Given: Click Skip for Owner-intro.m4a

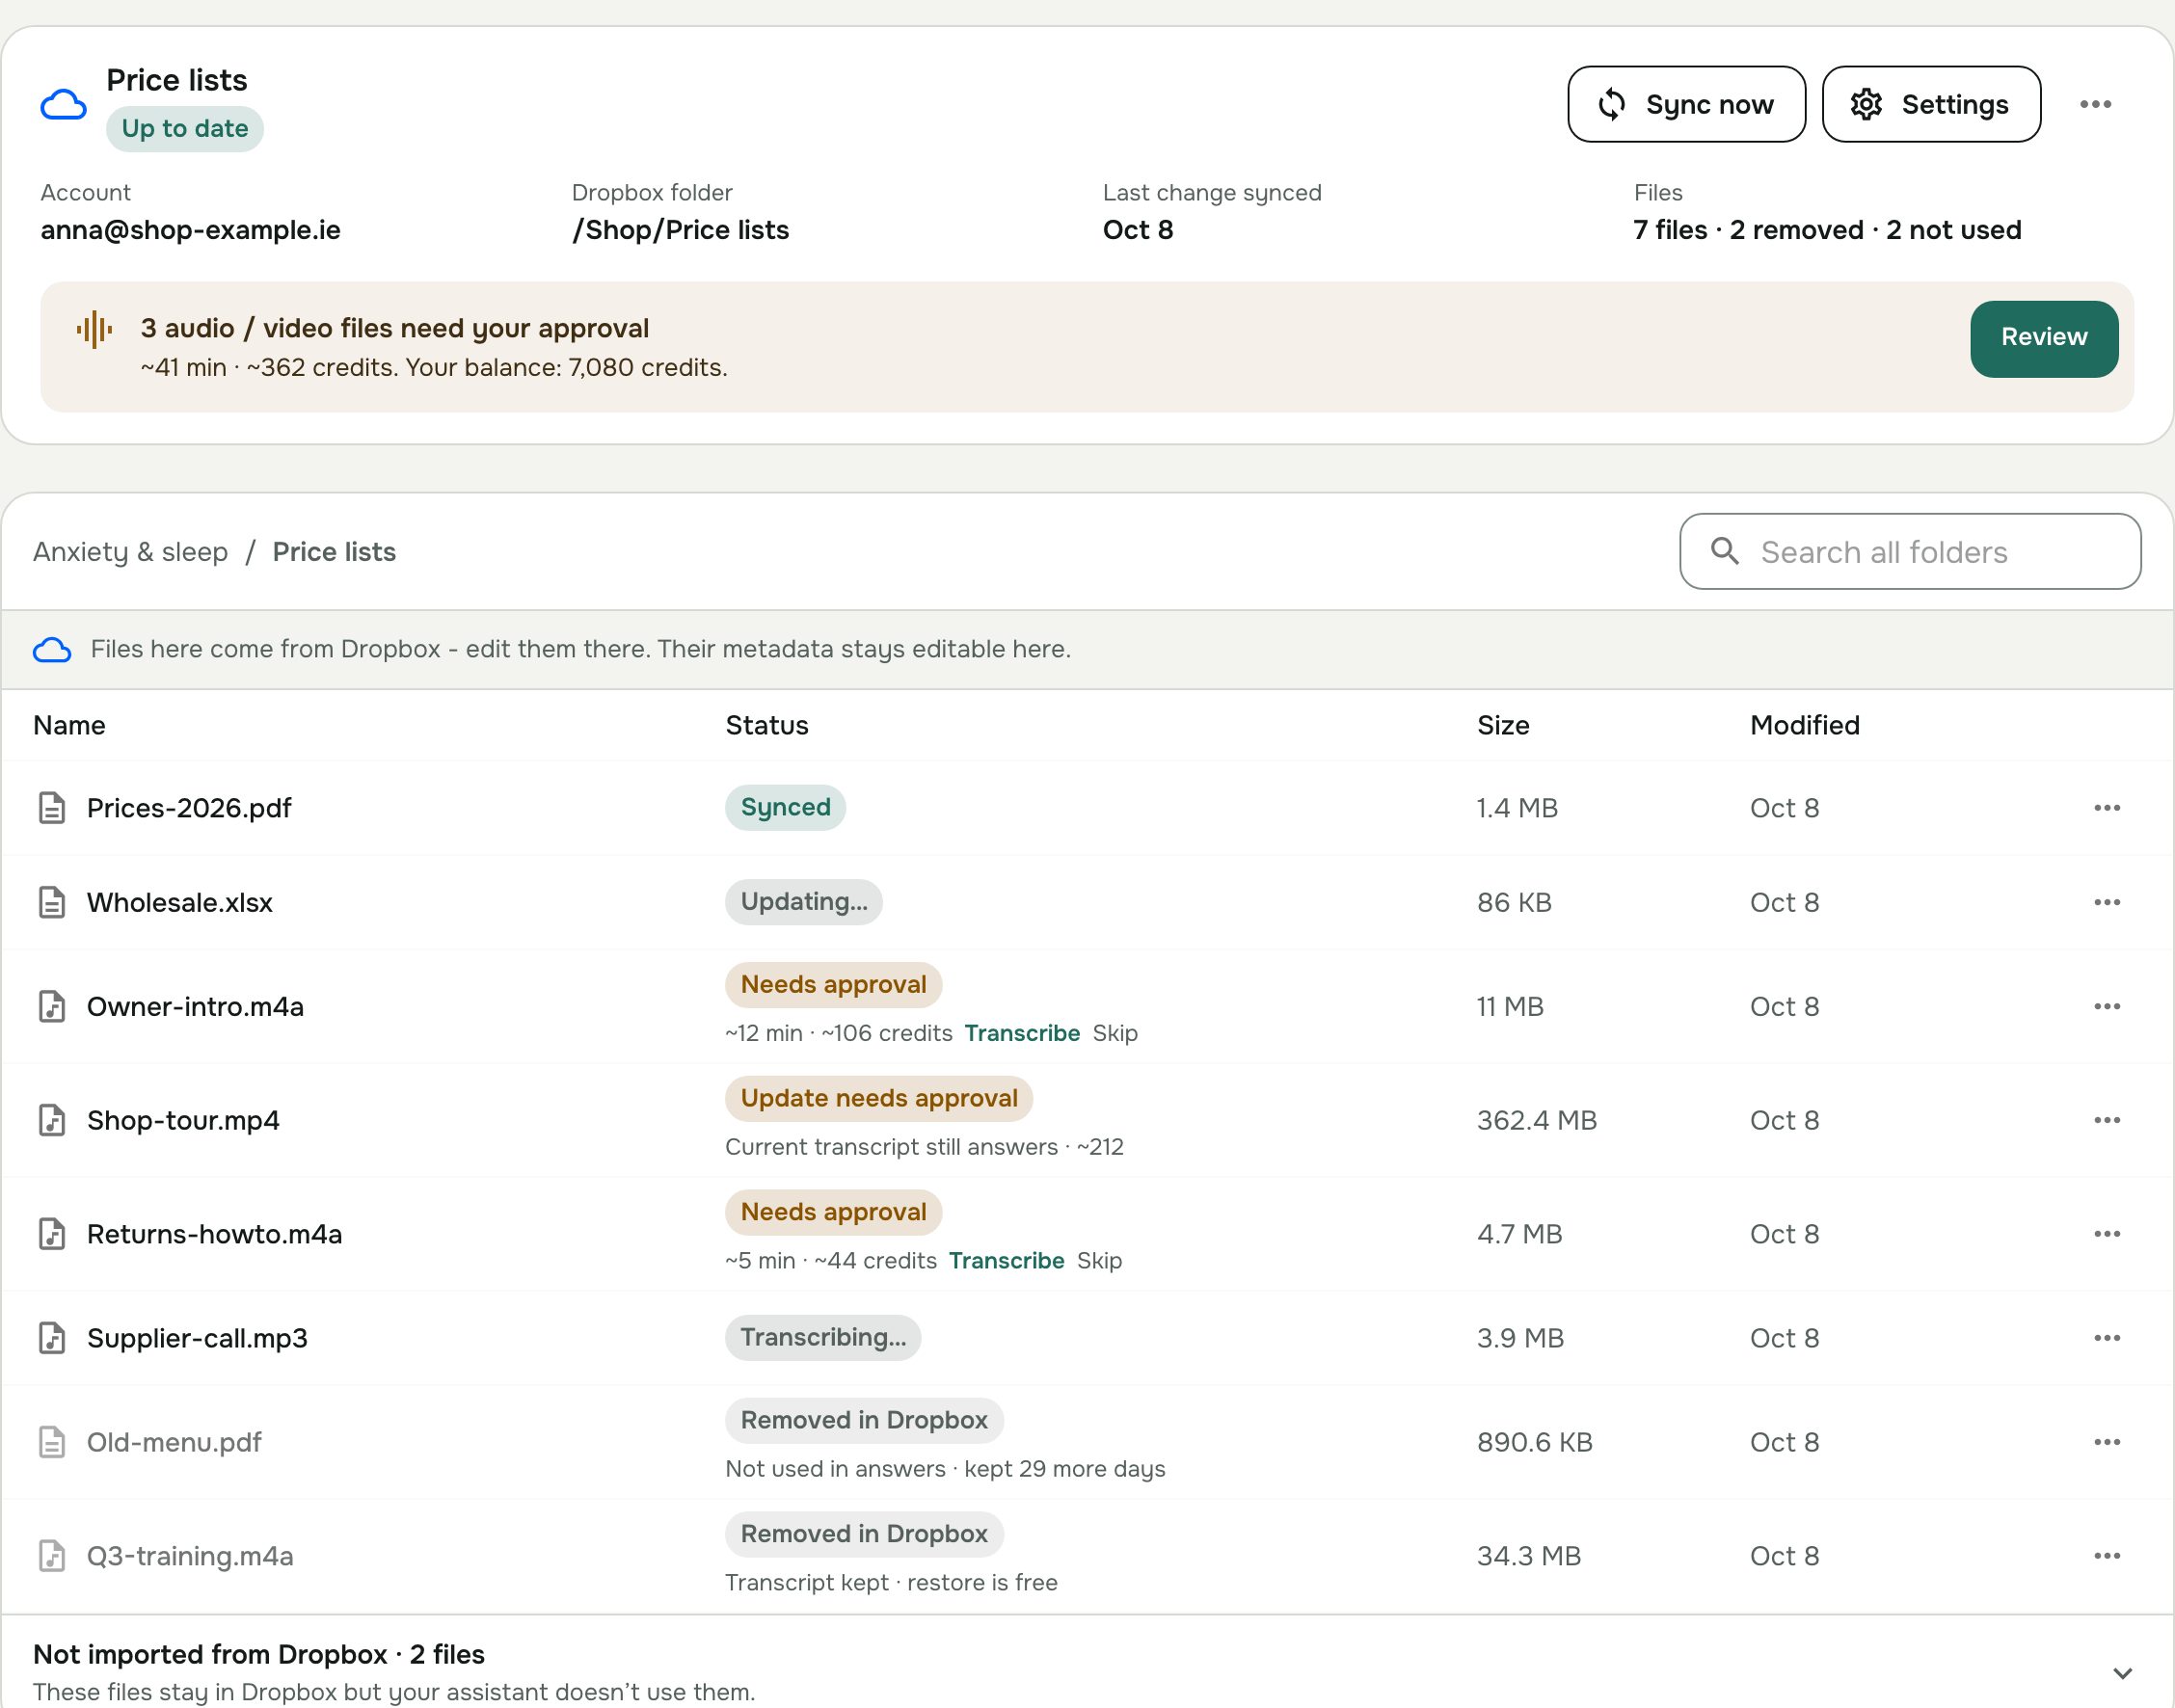Looking at the screenshot, I should click(1115, 1033).
